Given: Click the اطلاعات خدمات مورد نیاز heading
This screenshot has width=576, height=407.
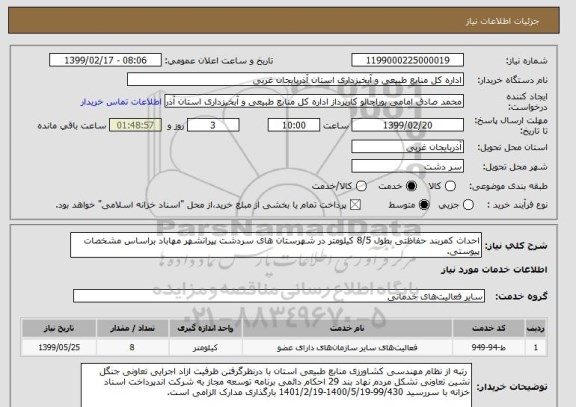Looking at the screenshot, I should 494,270.
